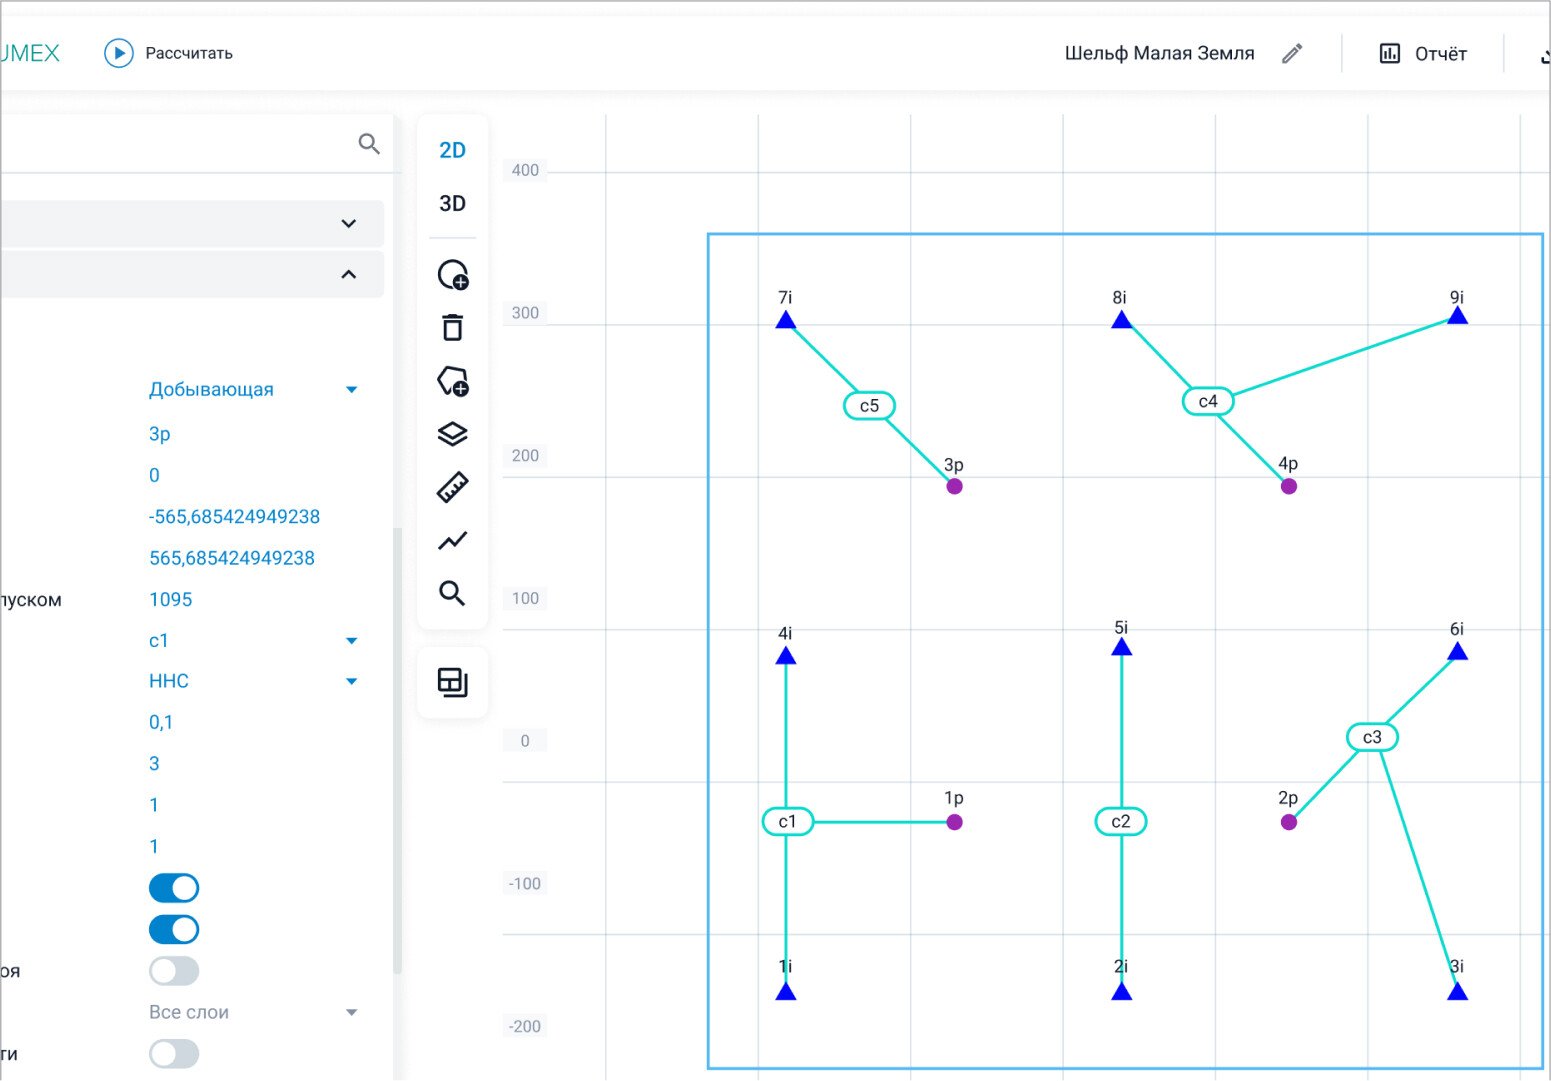This screenshot has width=1551, height=1081.
Task: Select the ruler measure tool
Action: [452, 488]
